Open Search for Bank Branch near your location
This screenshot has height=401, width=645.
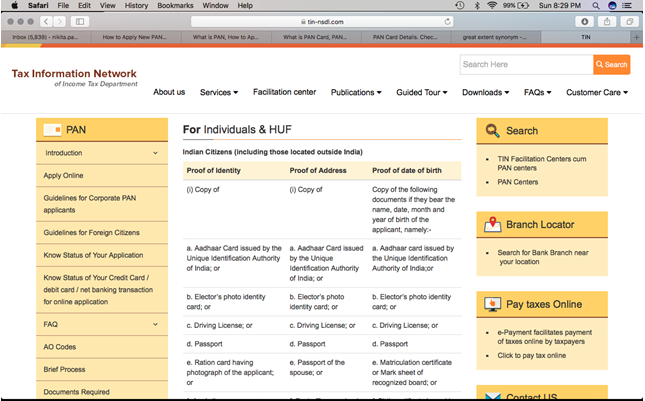click(543, 257)
